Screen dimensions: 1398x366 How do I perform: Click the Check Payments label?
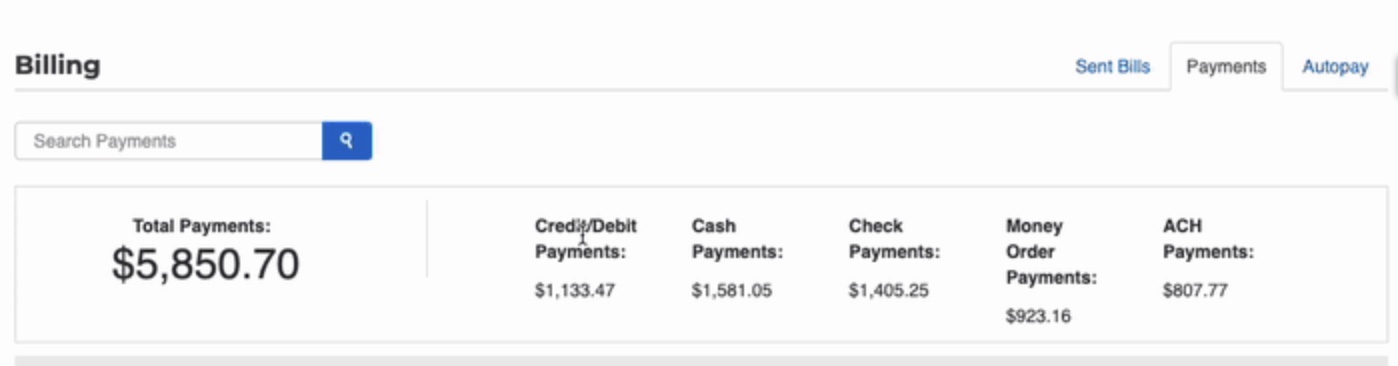(x=894, y=239)
